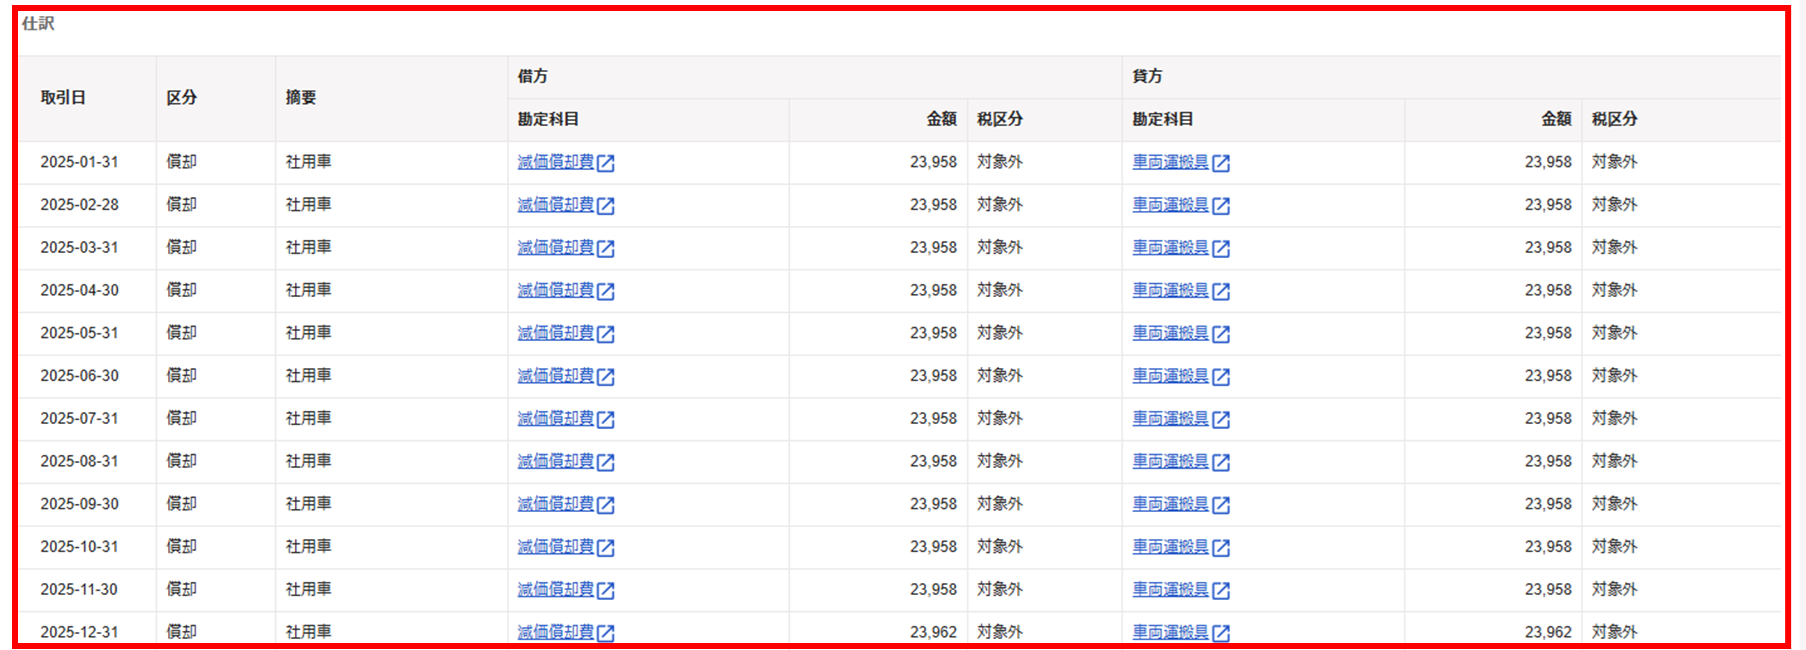Click 車両運搬具 link in 2025-04-30 row

1170,290
